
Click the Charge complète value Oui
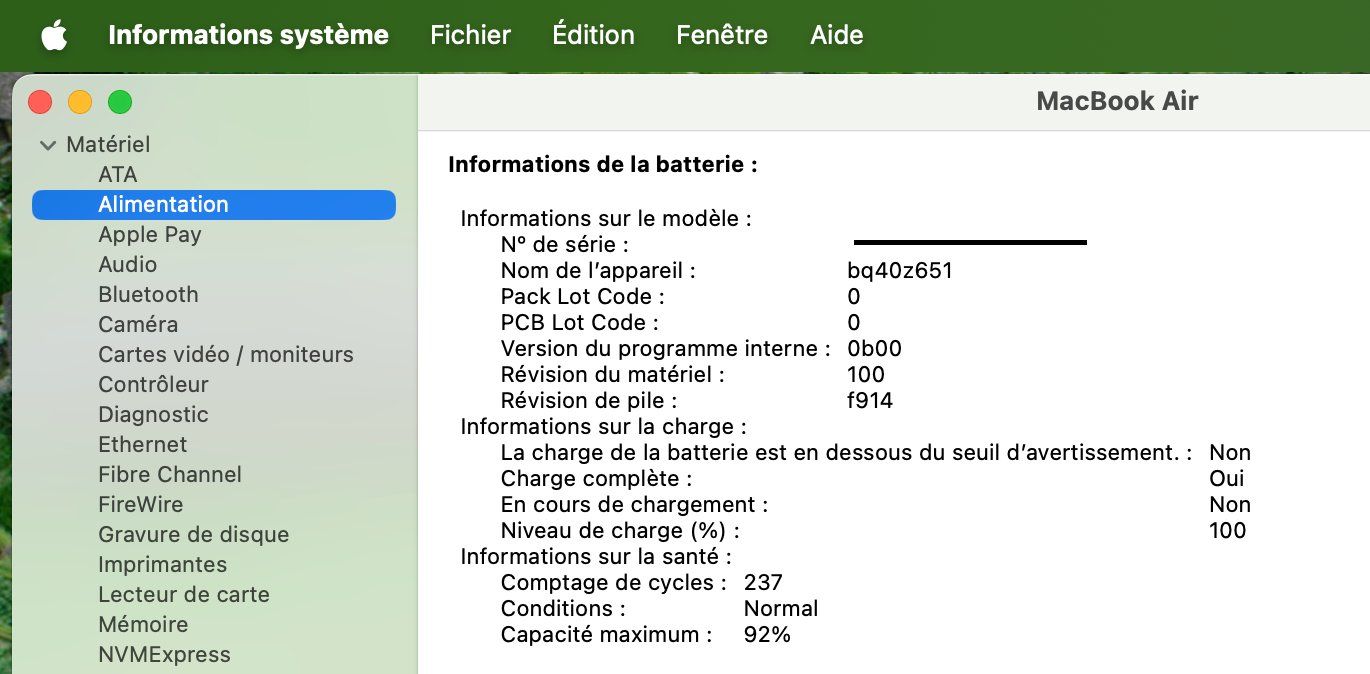[1227, 479]
